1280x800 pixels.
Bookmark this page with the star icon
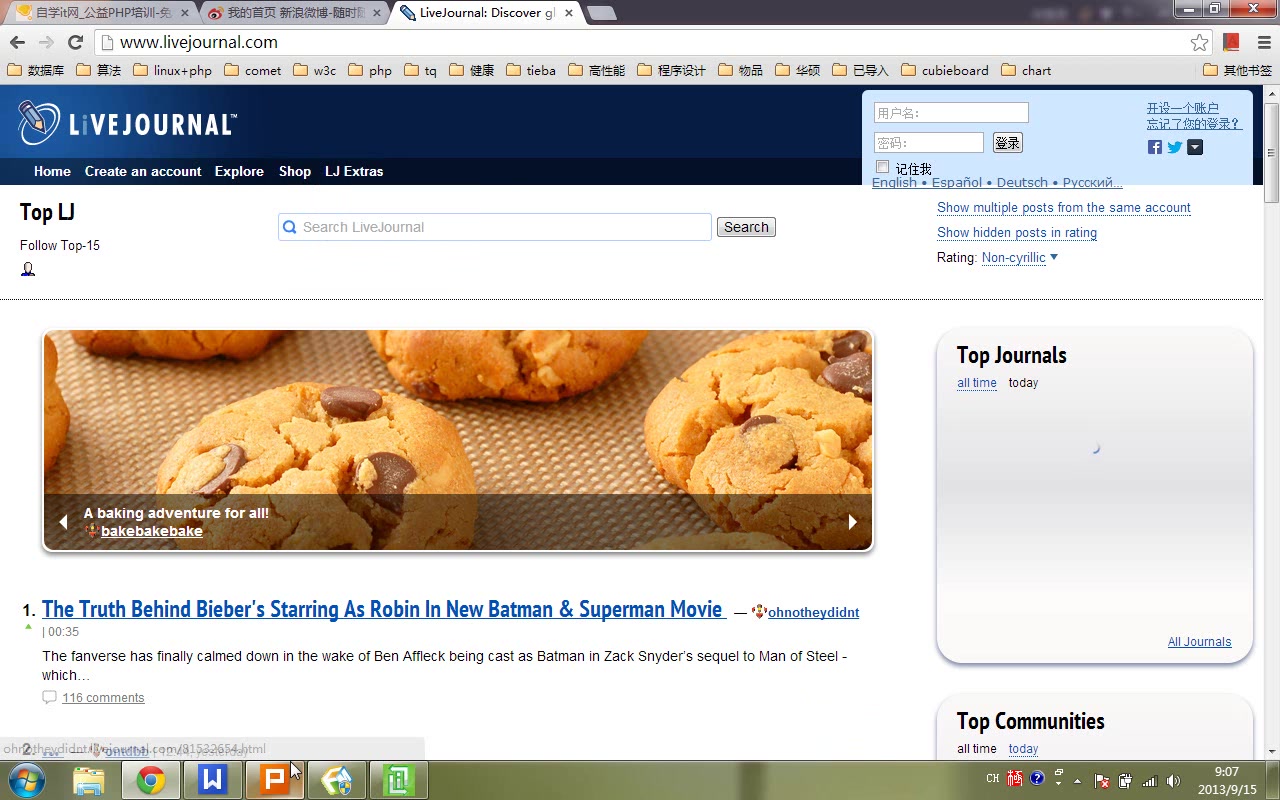click(x=1199, y=42)
